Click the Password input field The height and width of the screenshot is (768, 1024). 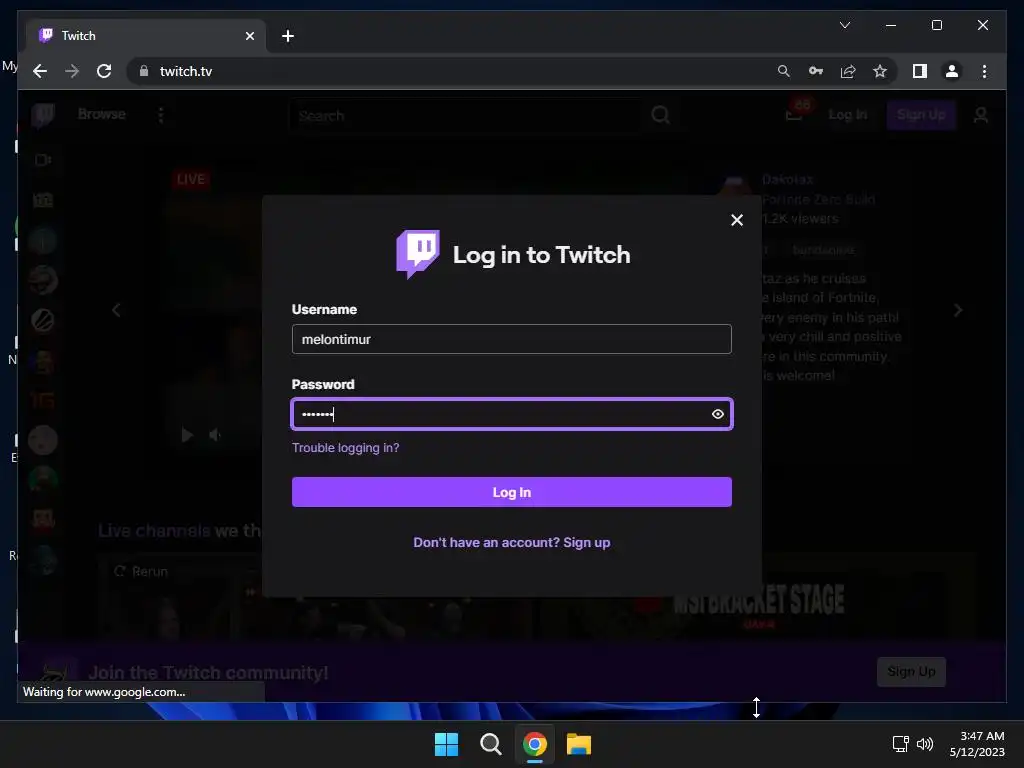click(x=511, y=414)
